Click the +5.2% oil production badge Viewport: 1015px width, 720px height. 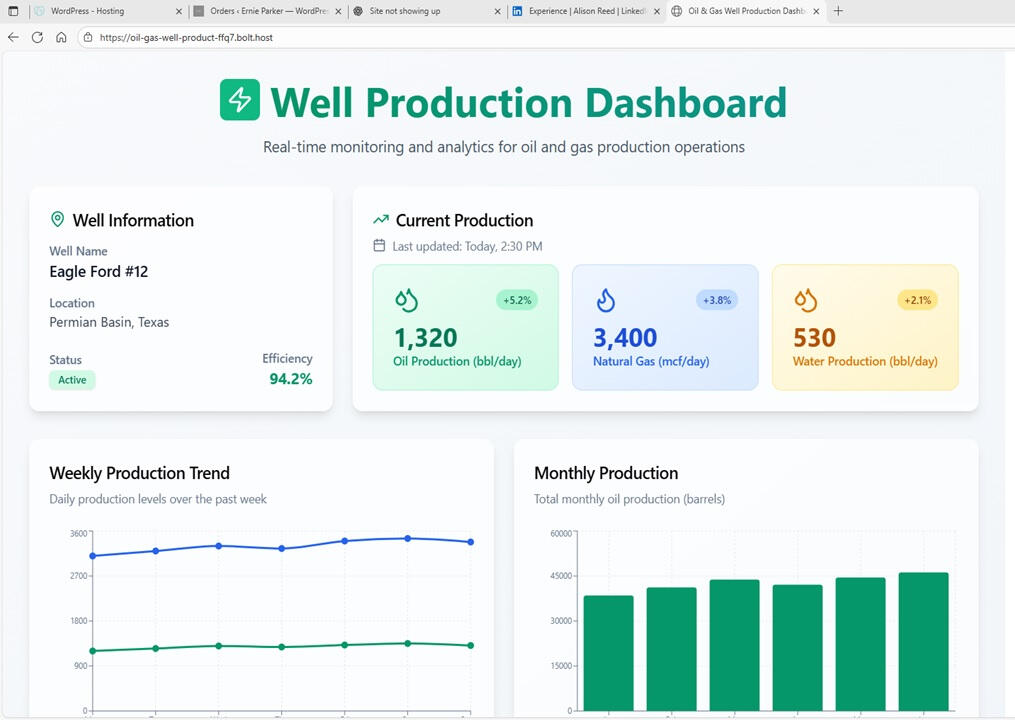(517, 299)
